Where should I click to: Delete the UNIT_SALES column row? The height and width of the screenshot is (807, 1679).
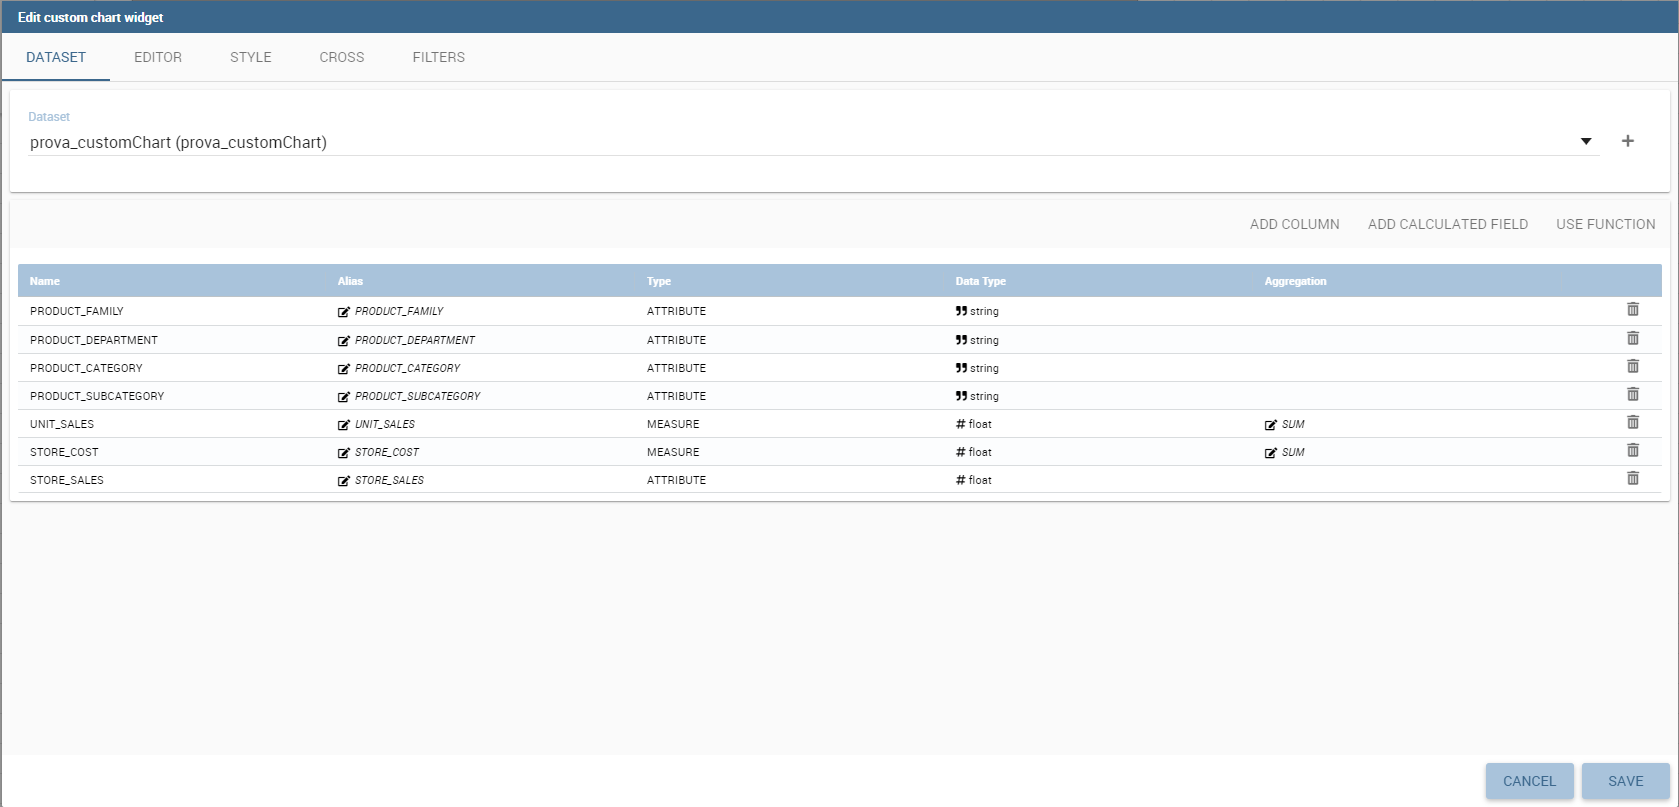1633,422
